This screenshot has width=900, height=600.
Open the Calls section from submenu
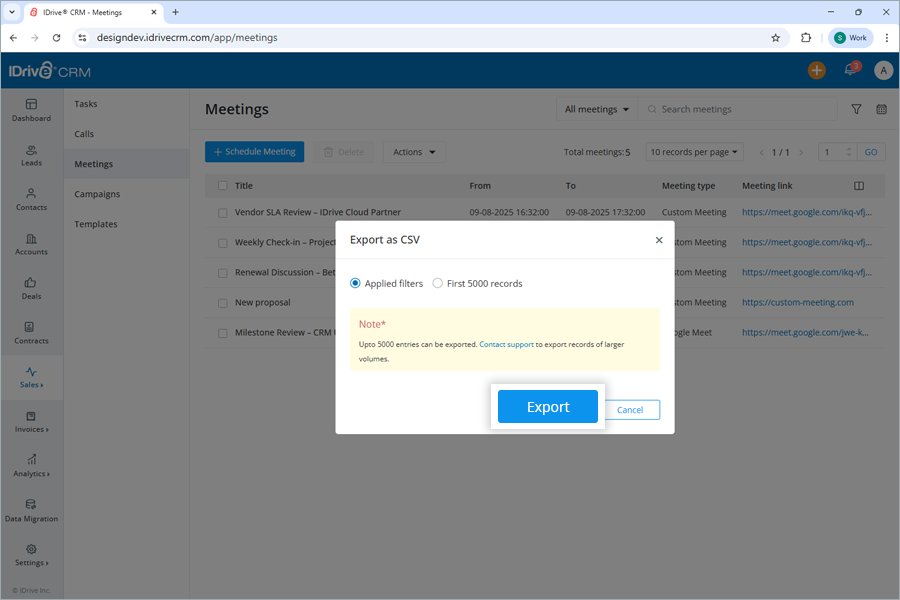click(84, 133)
